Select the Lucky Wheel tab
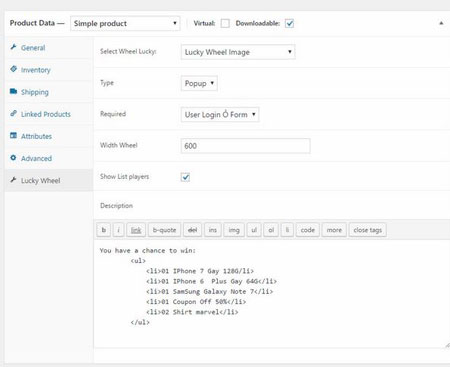This screenshot has height=367, width=450. coord(49,180)
